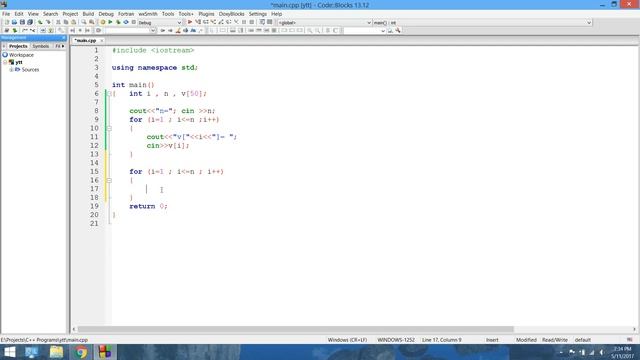Click the New file toolbar icon
Viewport: 640px width, 360px height.
(x=7, y=22)
